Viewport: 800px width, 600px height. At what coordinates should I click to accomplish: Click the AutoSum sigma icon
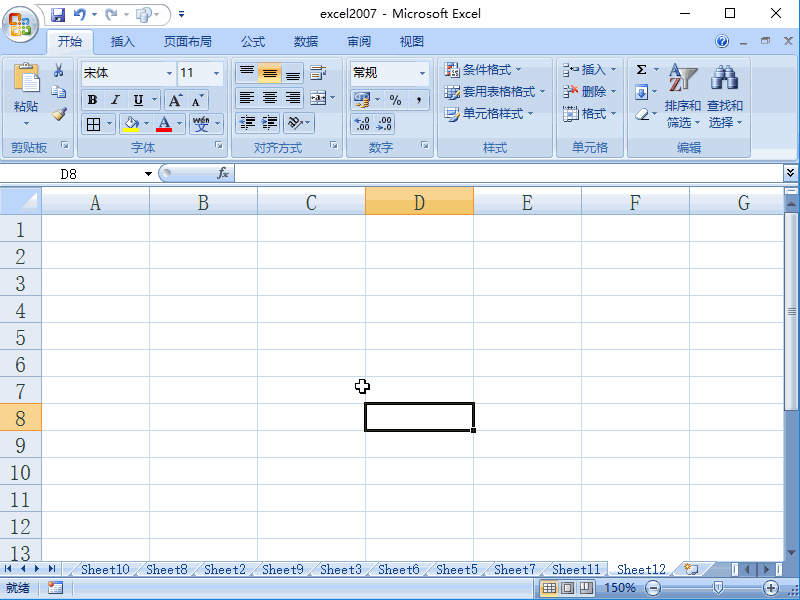tap(642, 69)
